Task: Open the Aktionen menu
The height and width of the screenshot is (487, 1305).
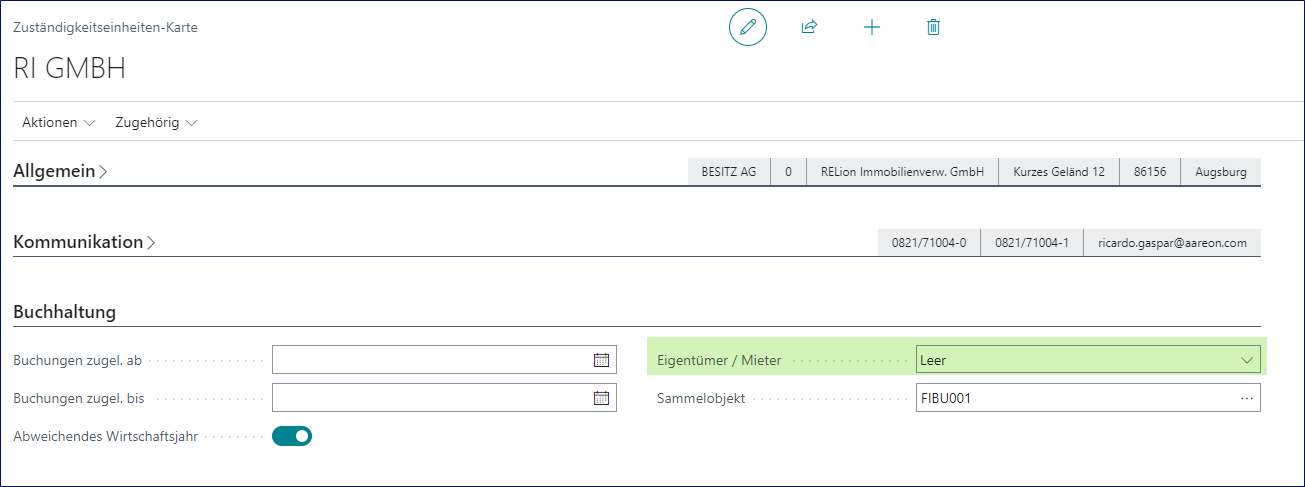Action: (58, 122)
